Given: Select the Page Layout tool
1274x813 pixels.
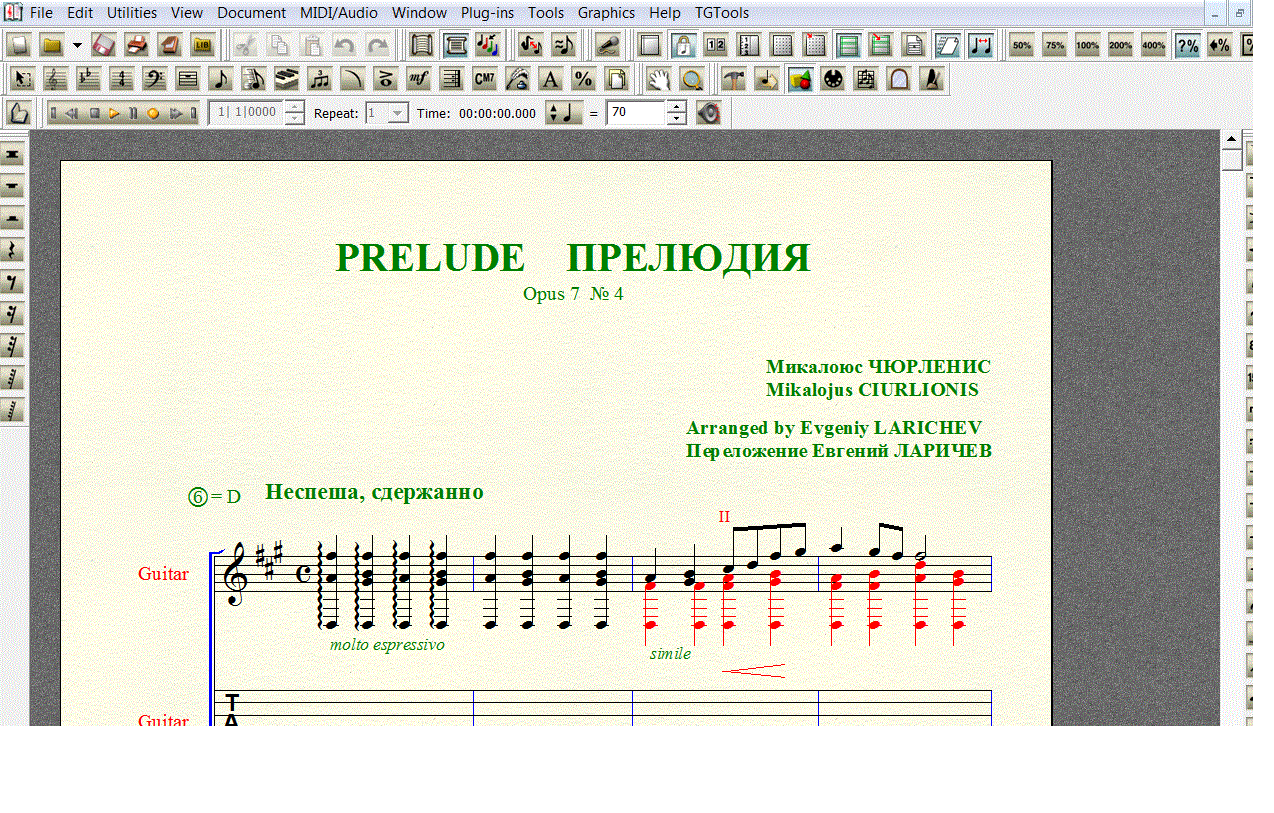Looking at the screenshot, I should coord(616,79).
